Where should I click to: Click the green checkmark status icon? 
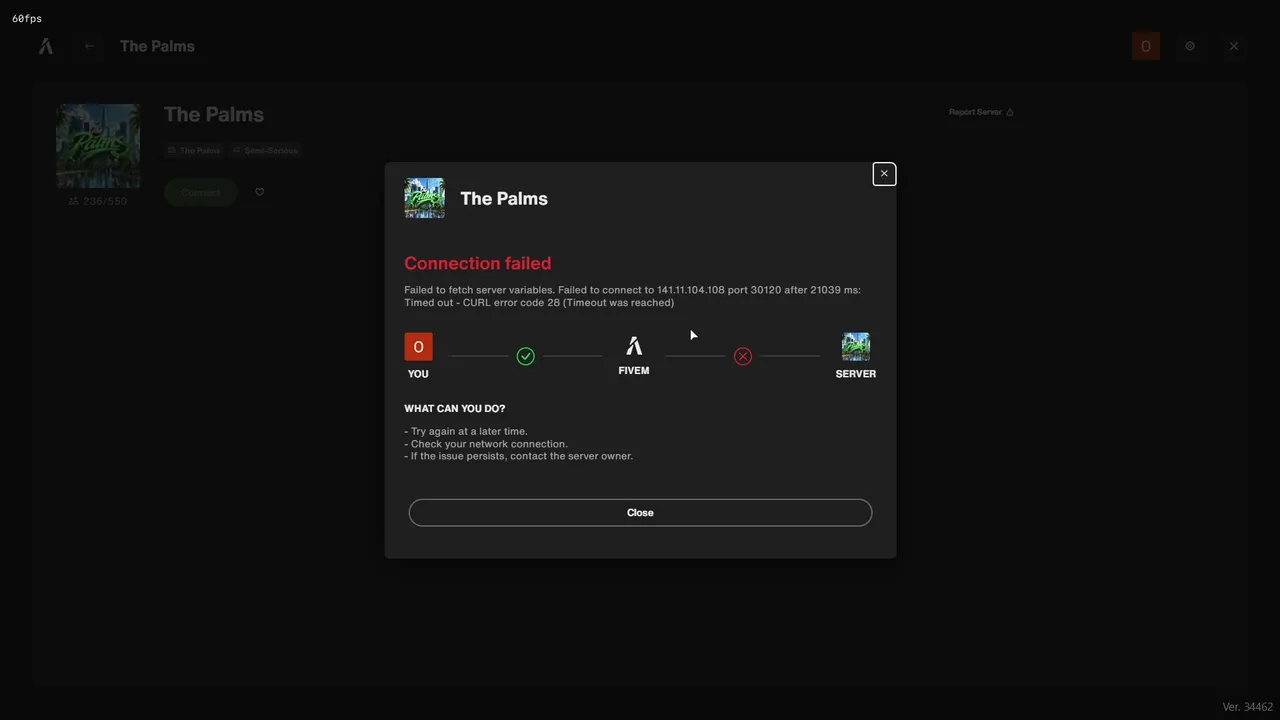tap(525, 356)
